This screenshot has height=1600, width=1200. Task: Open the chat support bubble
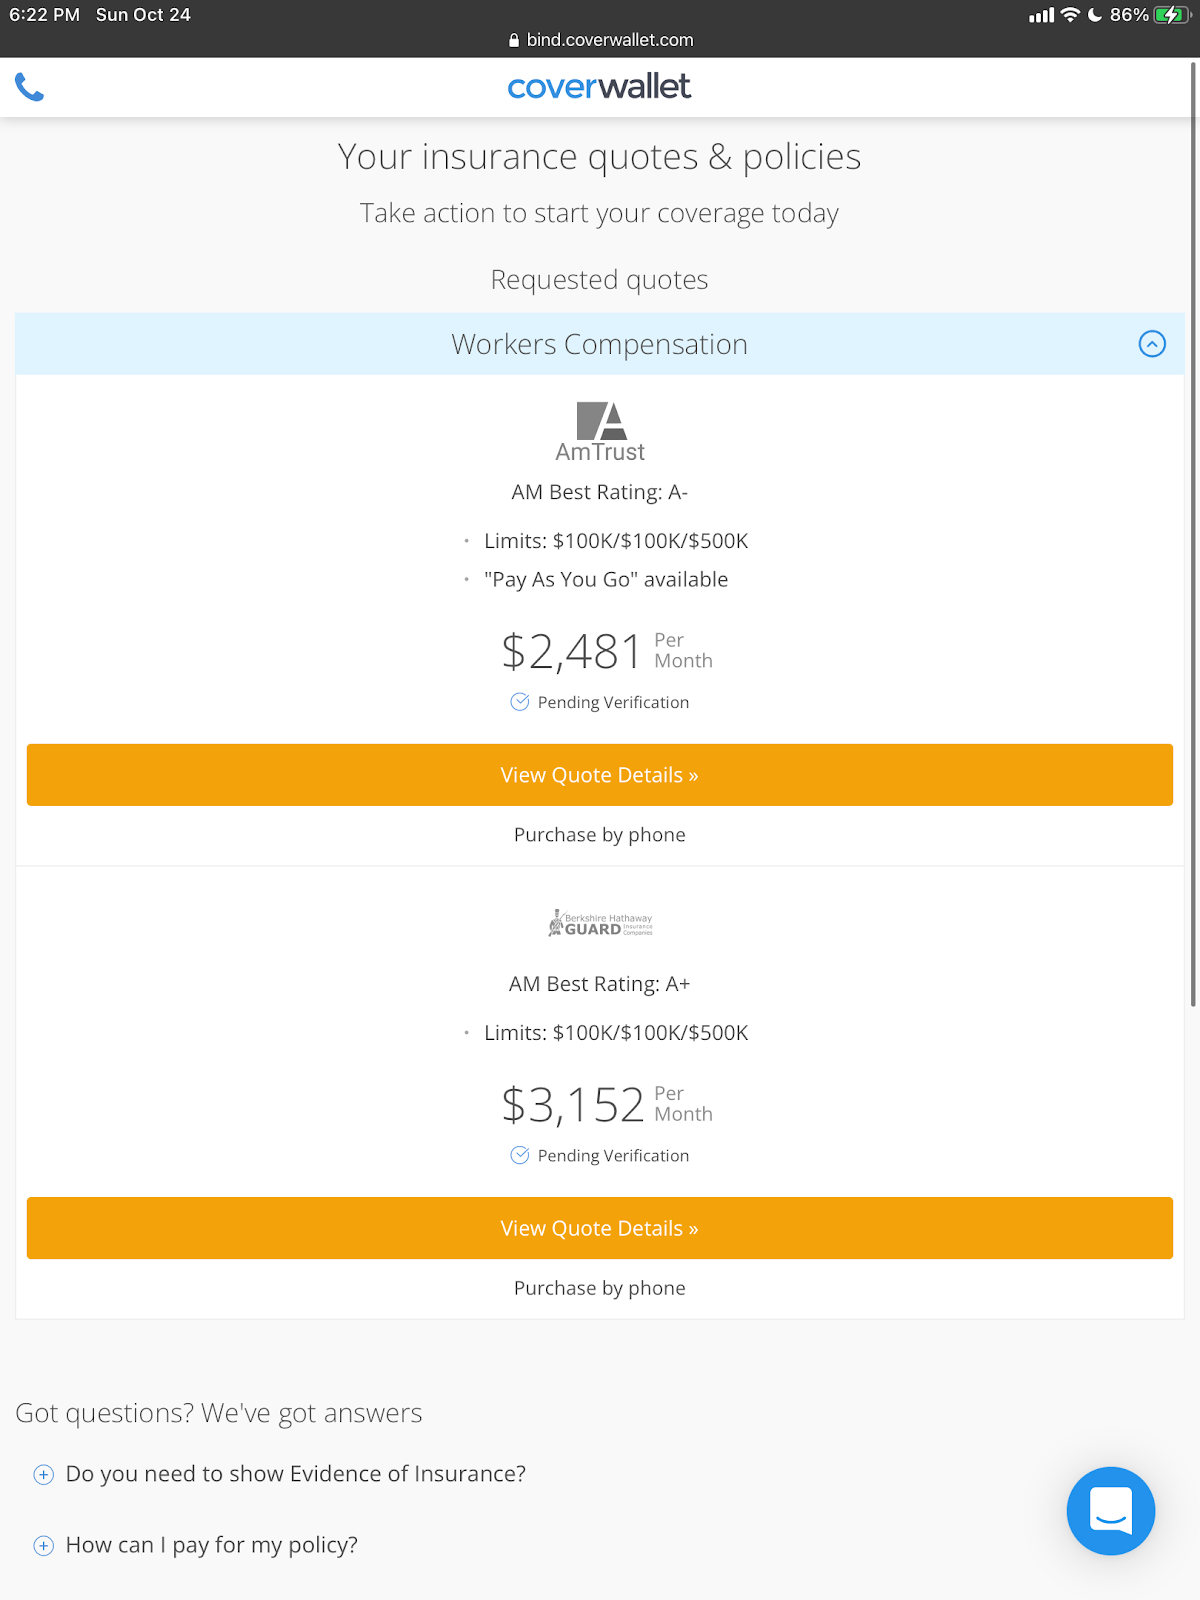(x=1110, y=1510)
